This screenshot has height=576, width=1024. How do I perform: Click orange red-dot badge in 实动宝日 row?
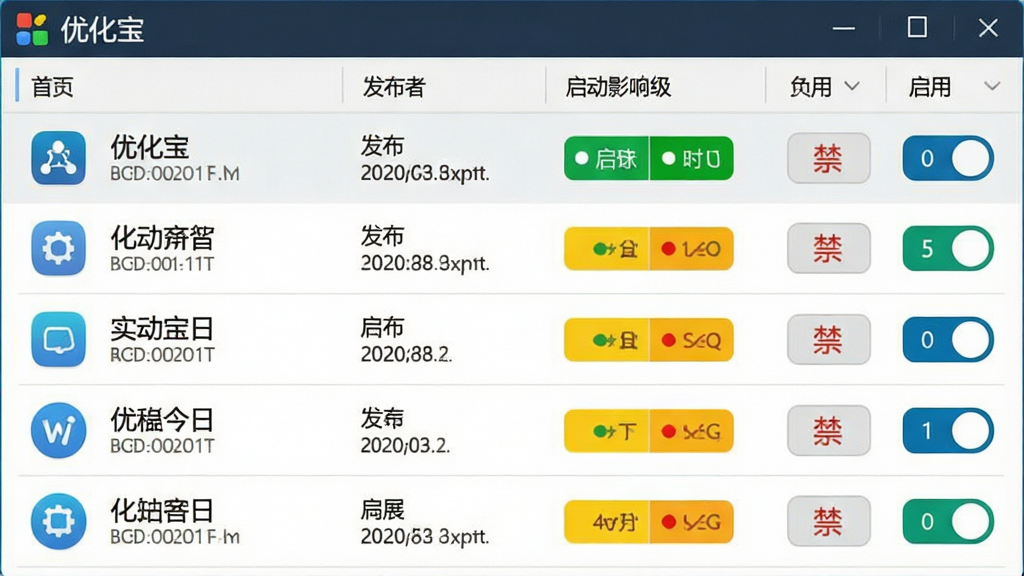692,340
